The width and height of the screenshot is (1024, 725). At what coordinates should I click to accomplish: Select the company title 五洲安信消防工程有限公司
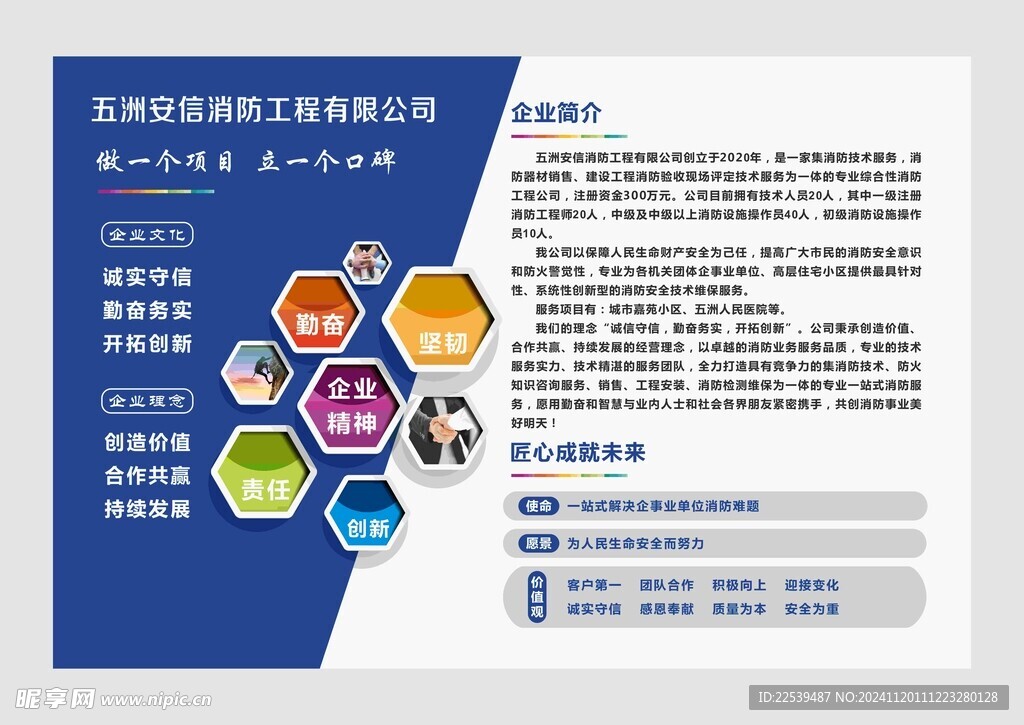click(x=262, y=111)
